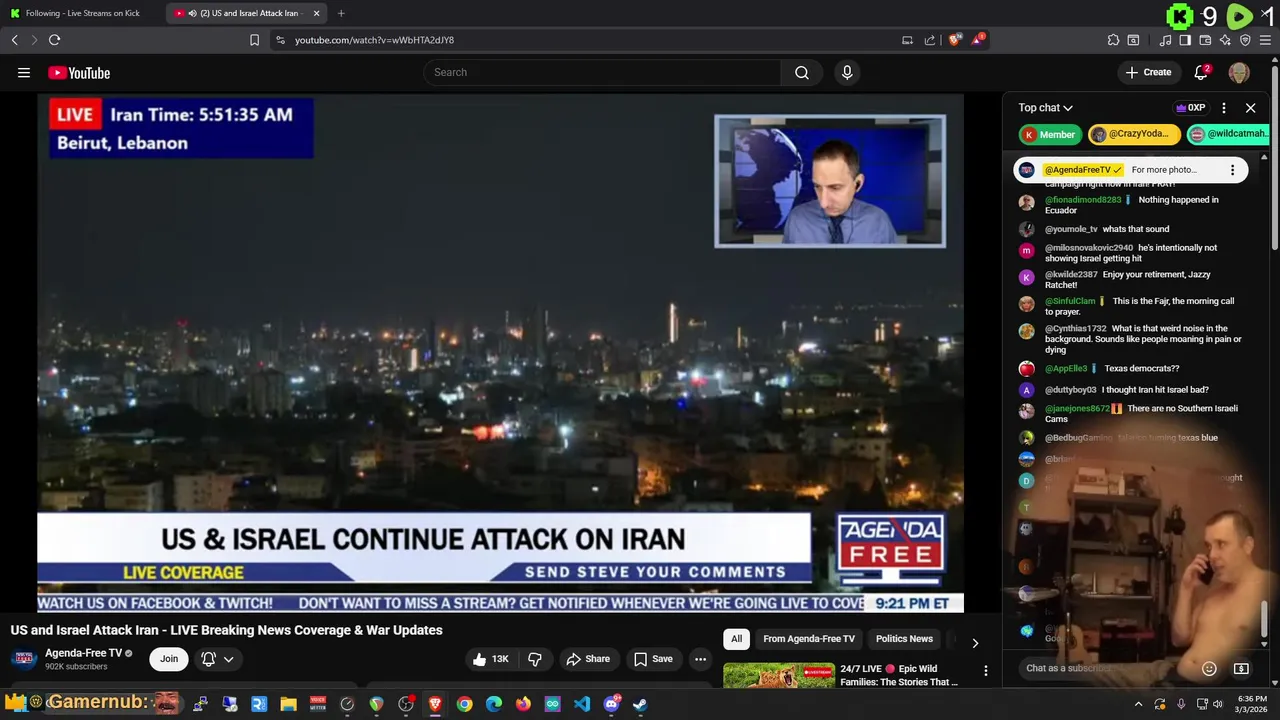Open options for the Epic Wild Families video
The width and height of the screenshot is (1280, 720).
(x=986, y=671)
